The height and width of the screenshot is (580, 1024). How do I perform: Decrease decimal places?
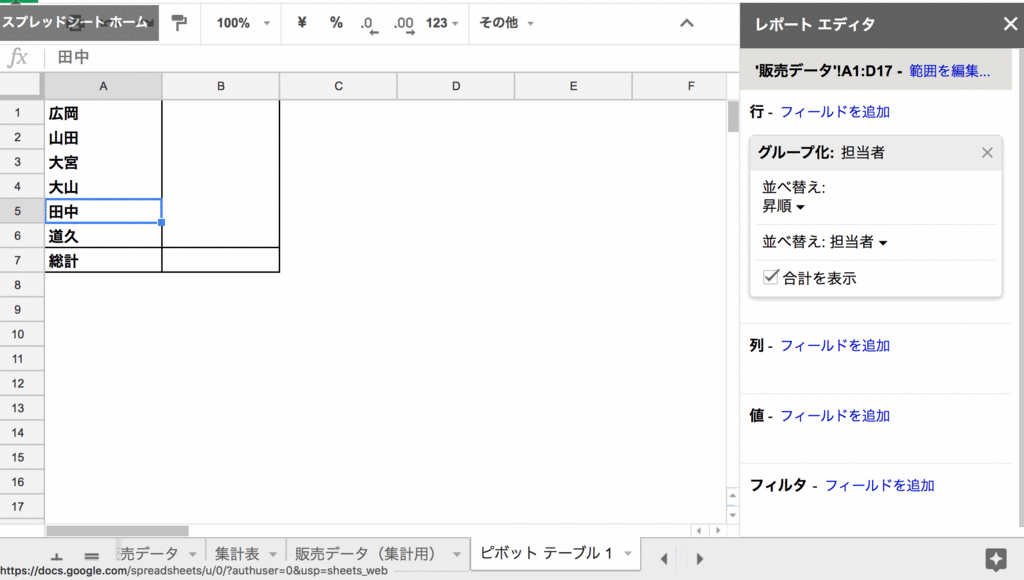click(x=369, y=22)
